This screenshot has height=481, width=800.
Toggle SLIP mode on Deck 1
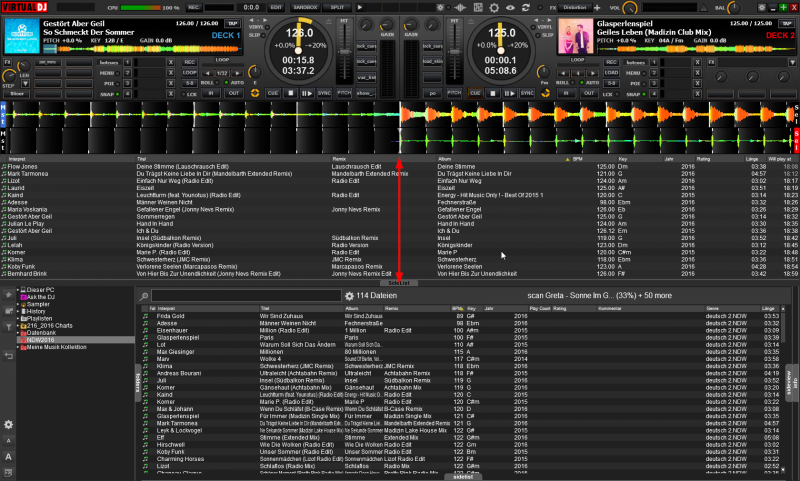click(x=256, y=35)
